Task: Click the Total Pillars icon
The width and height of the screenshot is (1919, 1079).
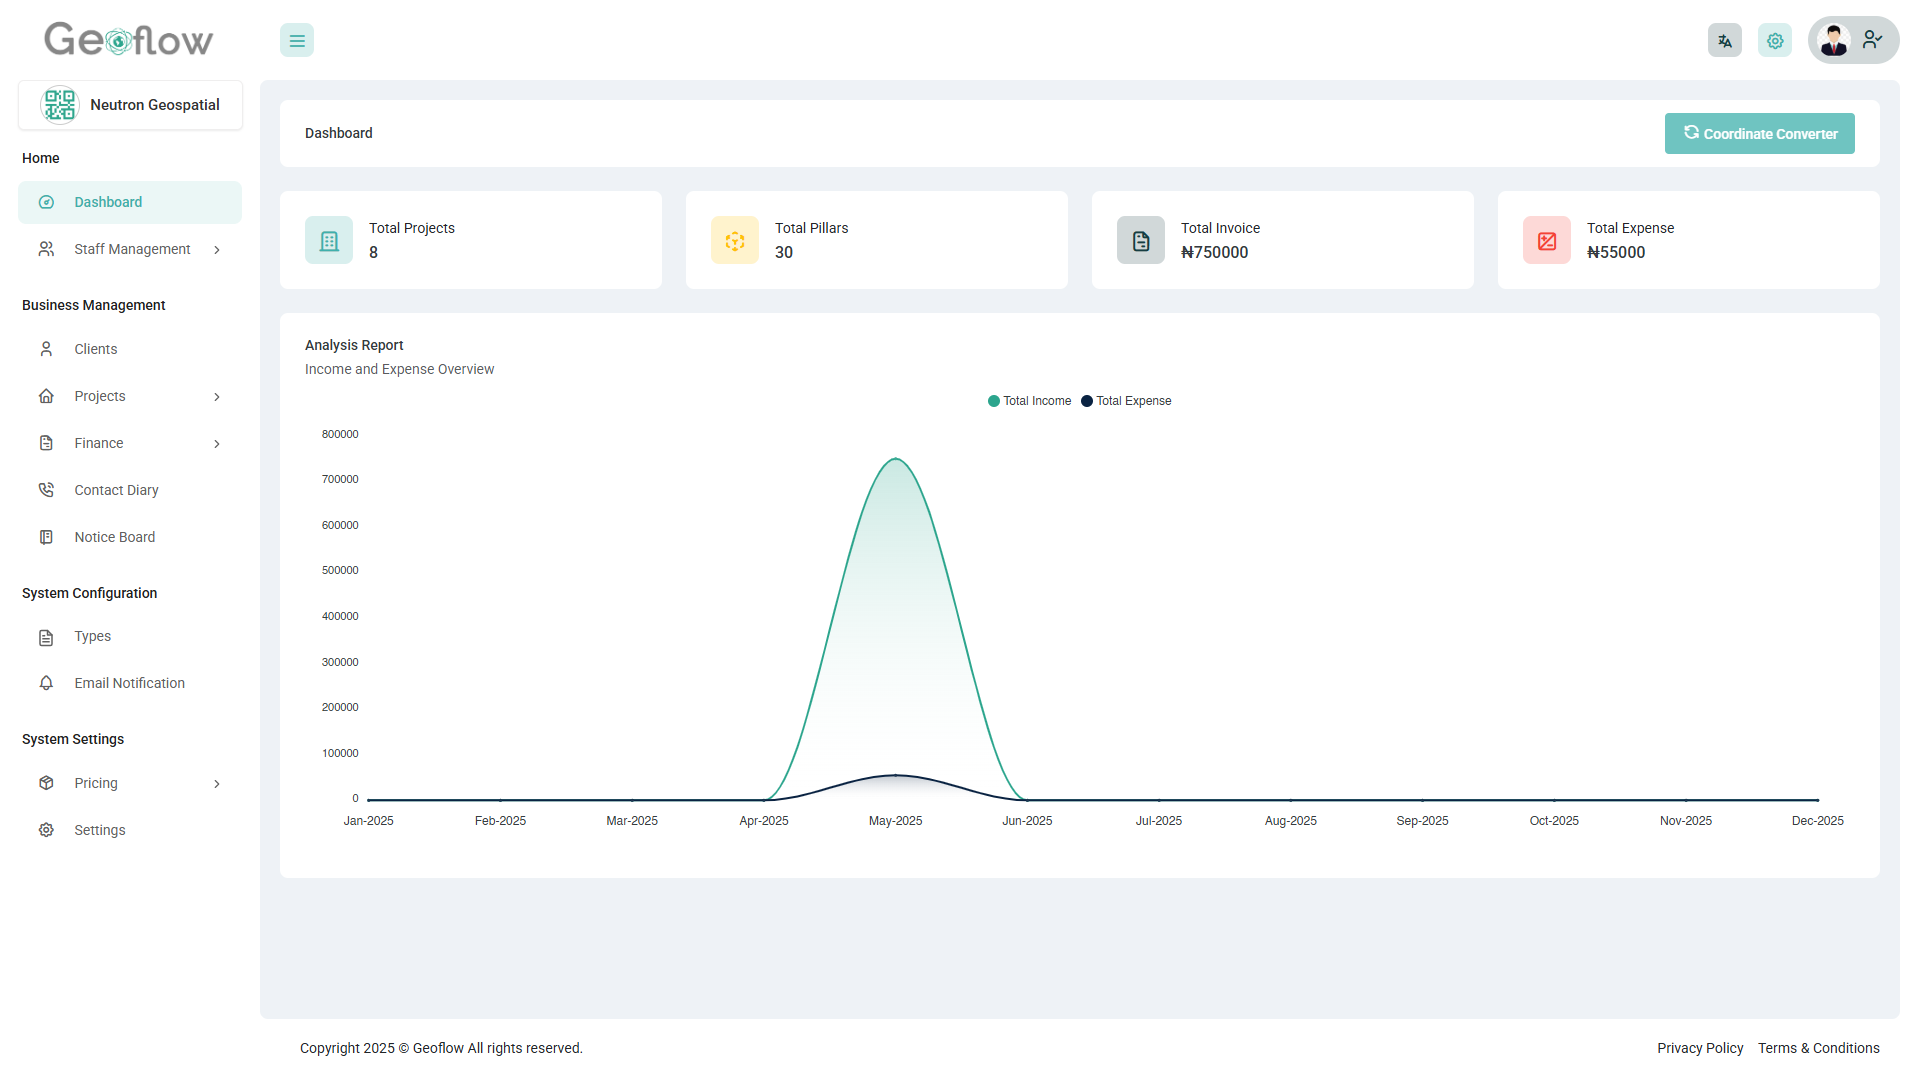Action: pyautogui.click(x=735, y=241)
